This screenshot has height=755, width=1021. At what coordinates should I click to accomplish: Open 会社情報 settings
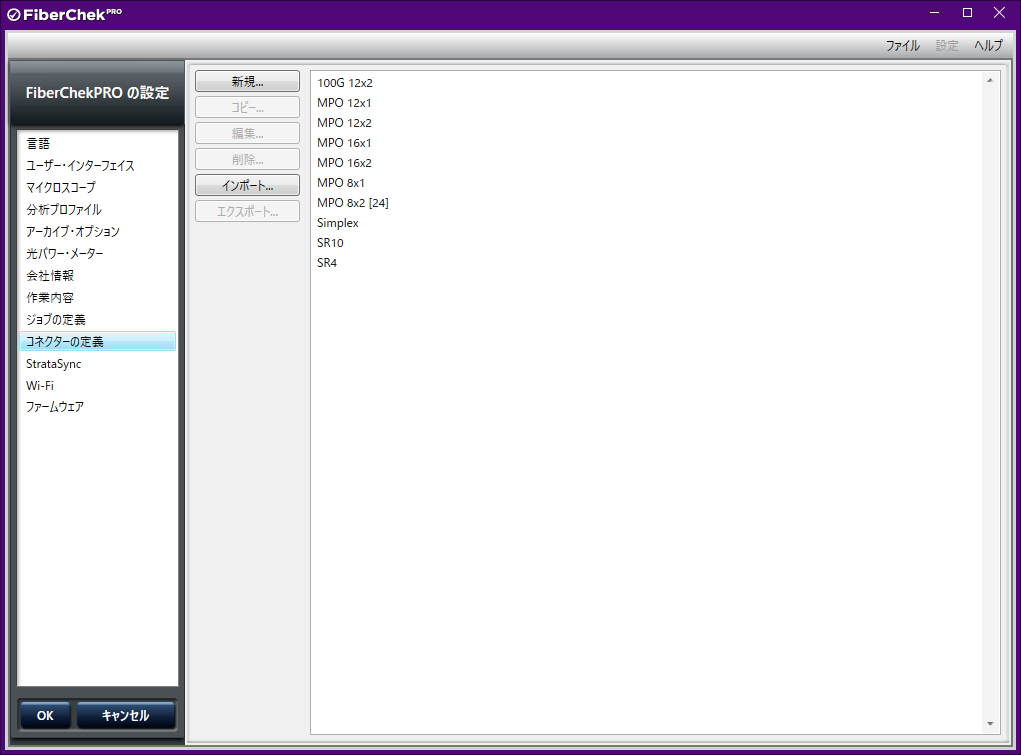click(98, 276)
